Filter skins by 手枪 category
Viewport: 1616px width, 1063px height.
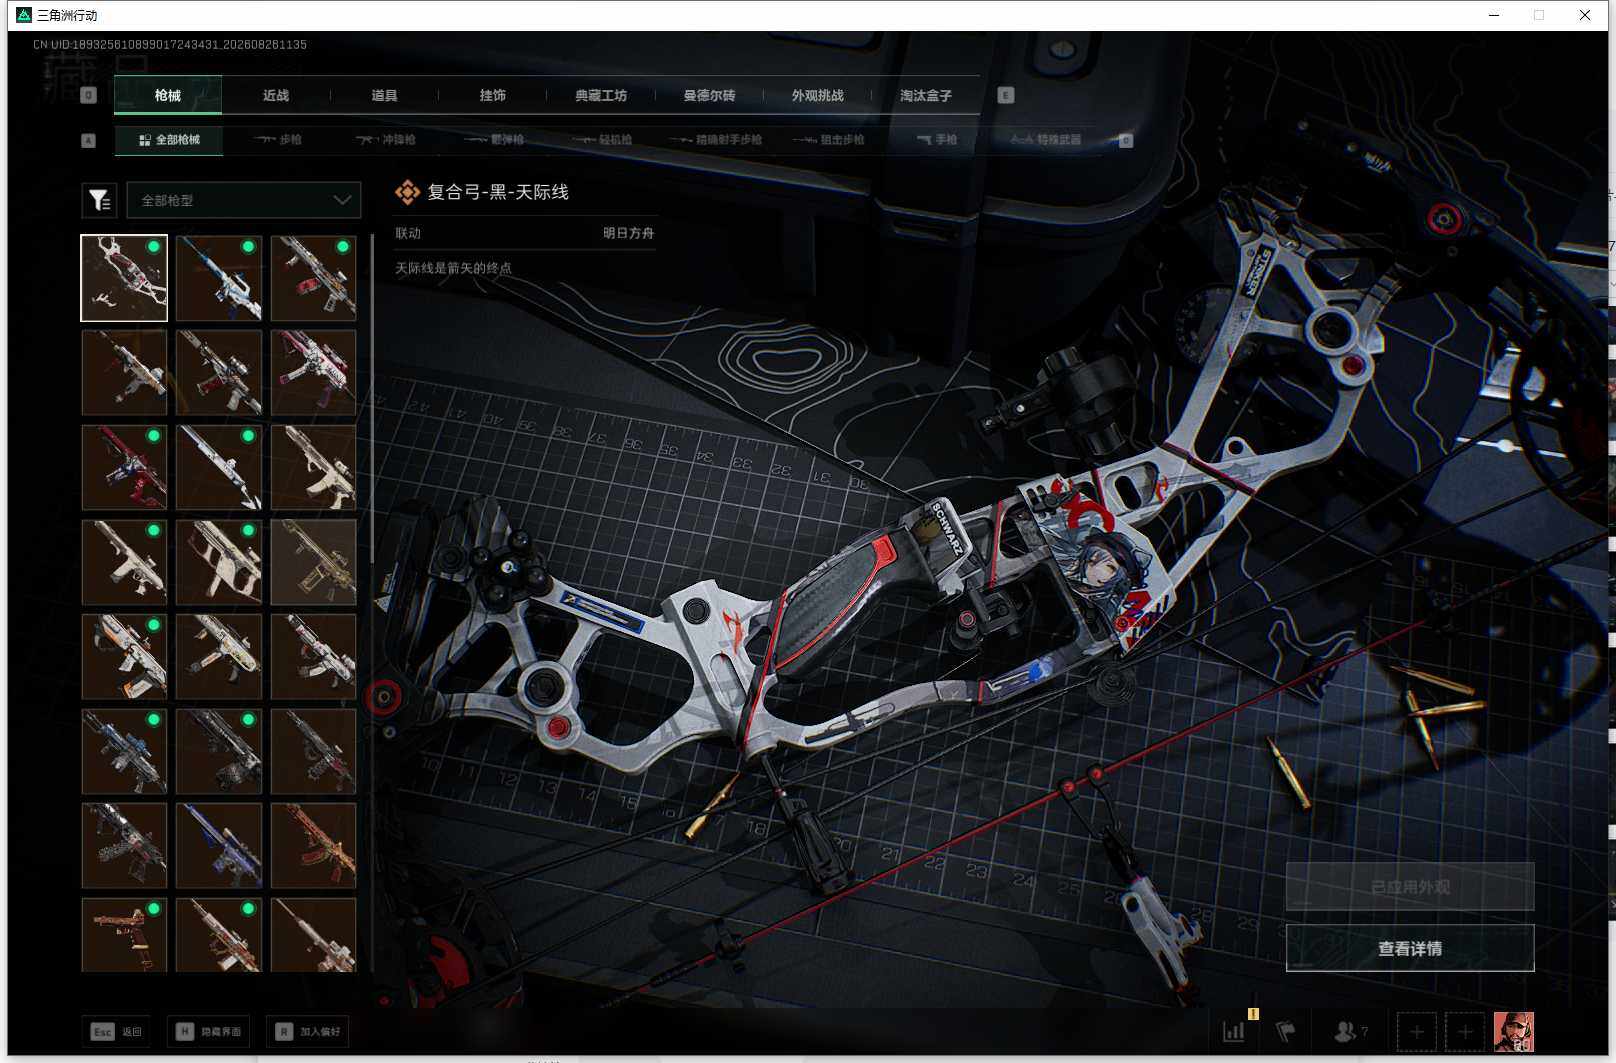(x=937, y=140)
